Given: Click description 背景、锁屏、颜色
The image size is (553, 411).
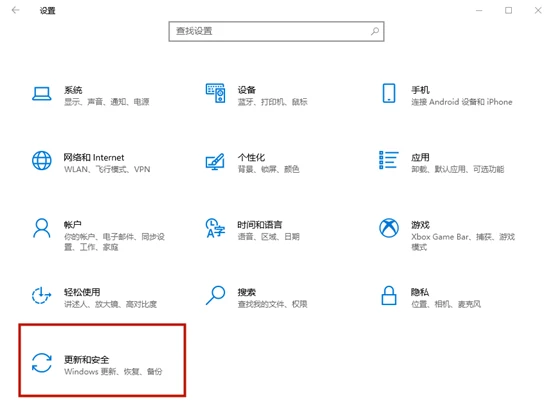Looking at the screenshot, I should [x=268, y=169].
